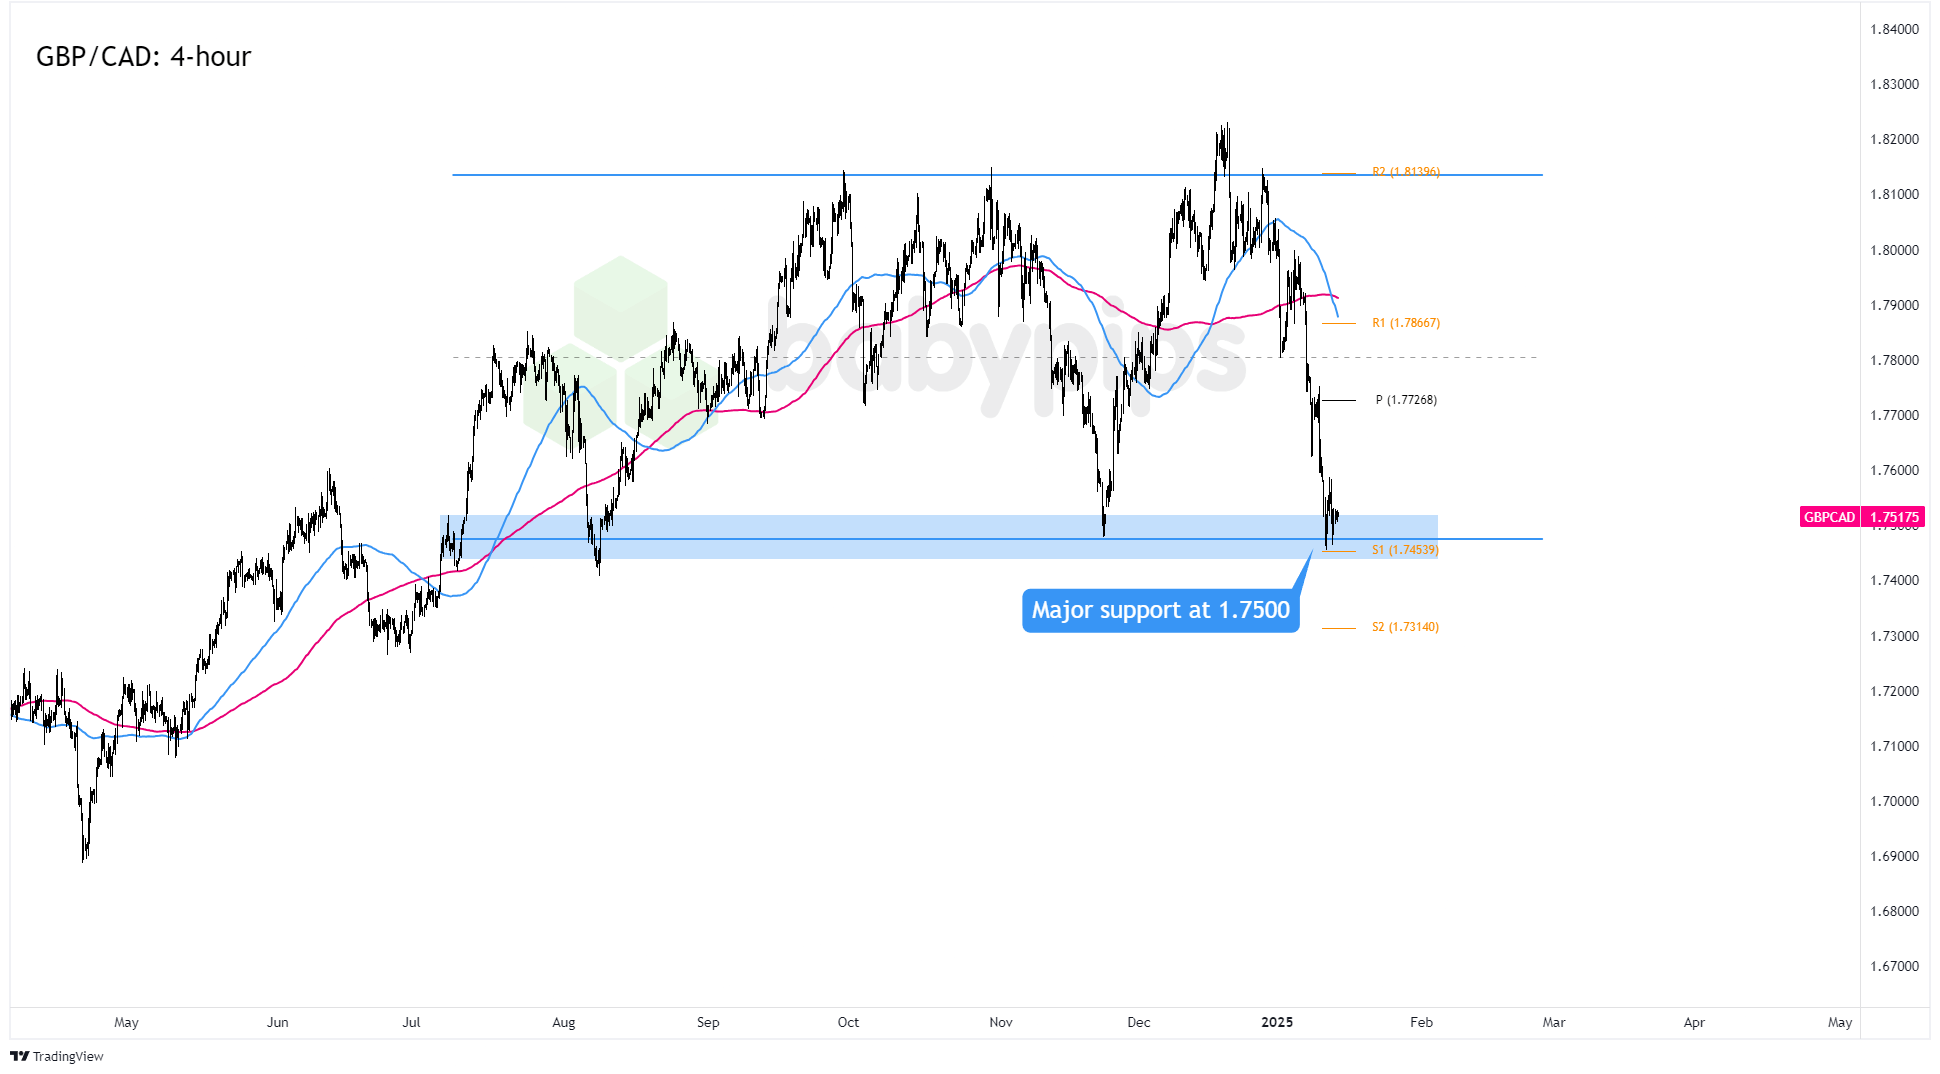Viewport: 1940px width, 1074px height.
Task: Click the 1.84000 price axis label
Action: [x=1895, y=29]
